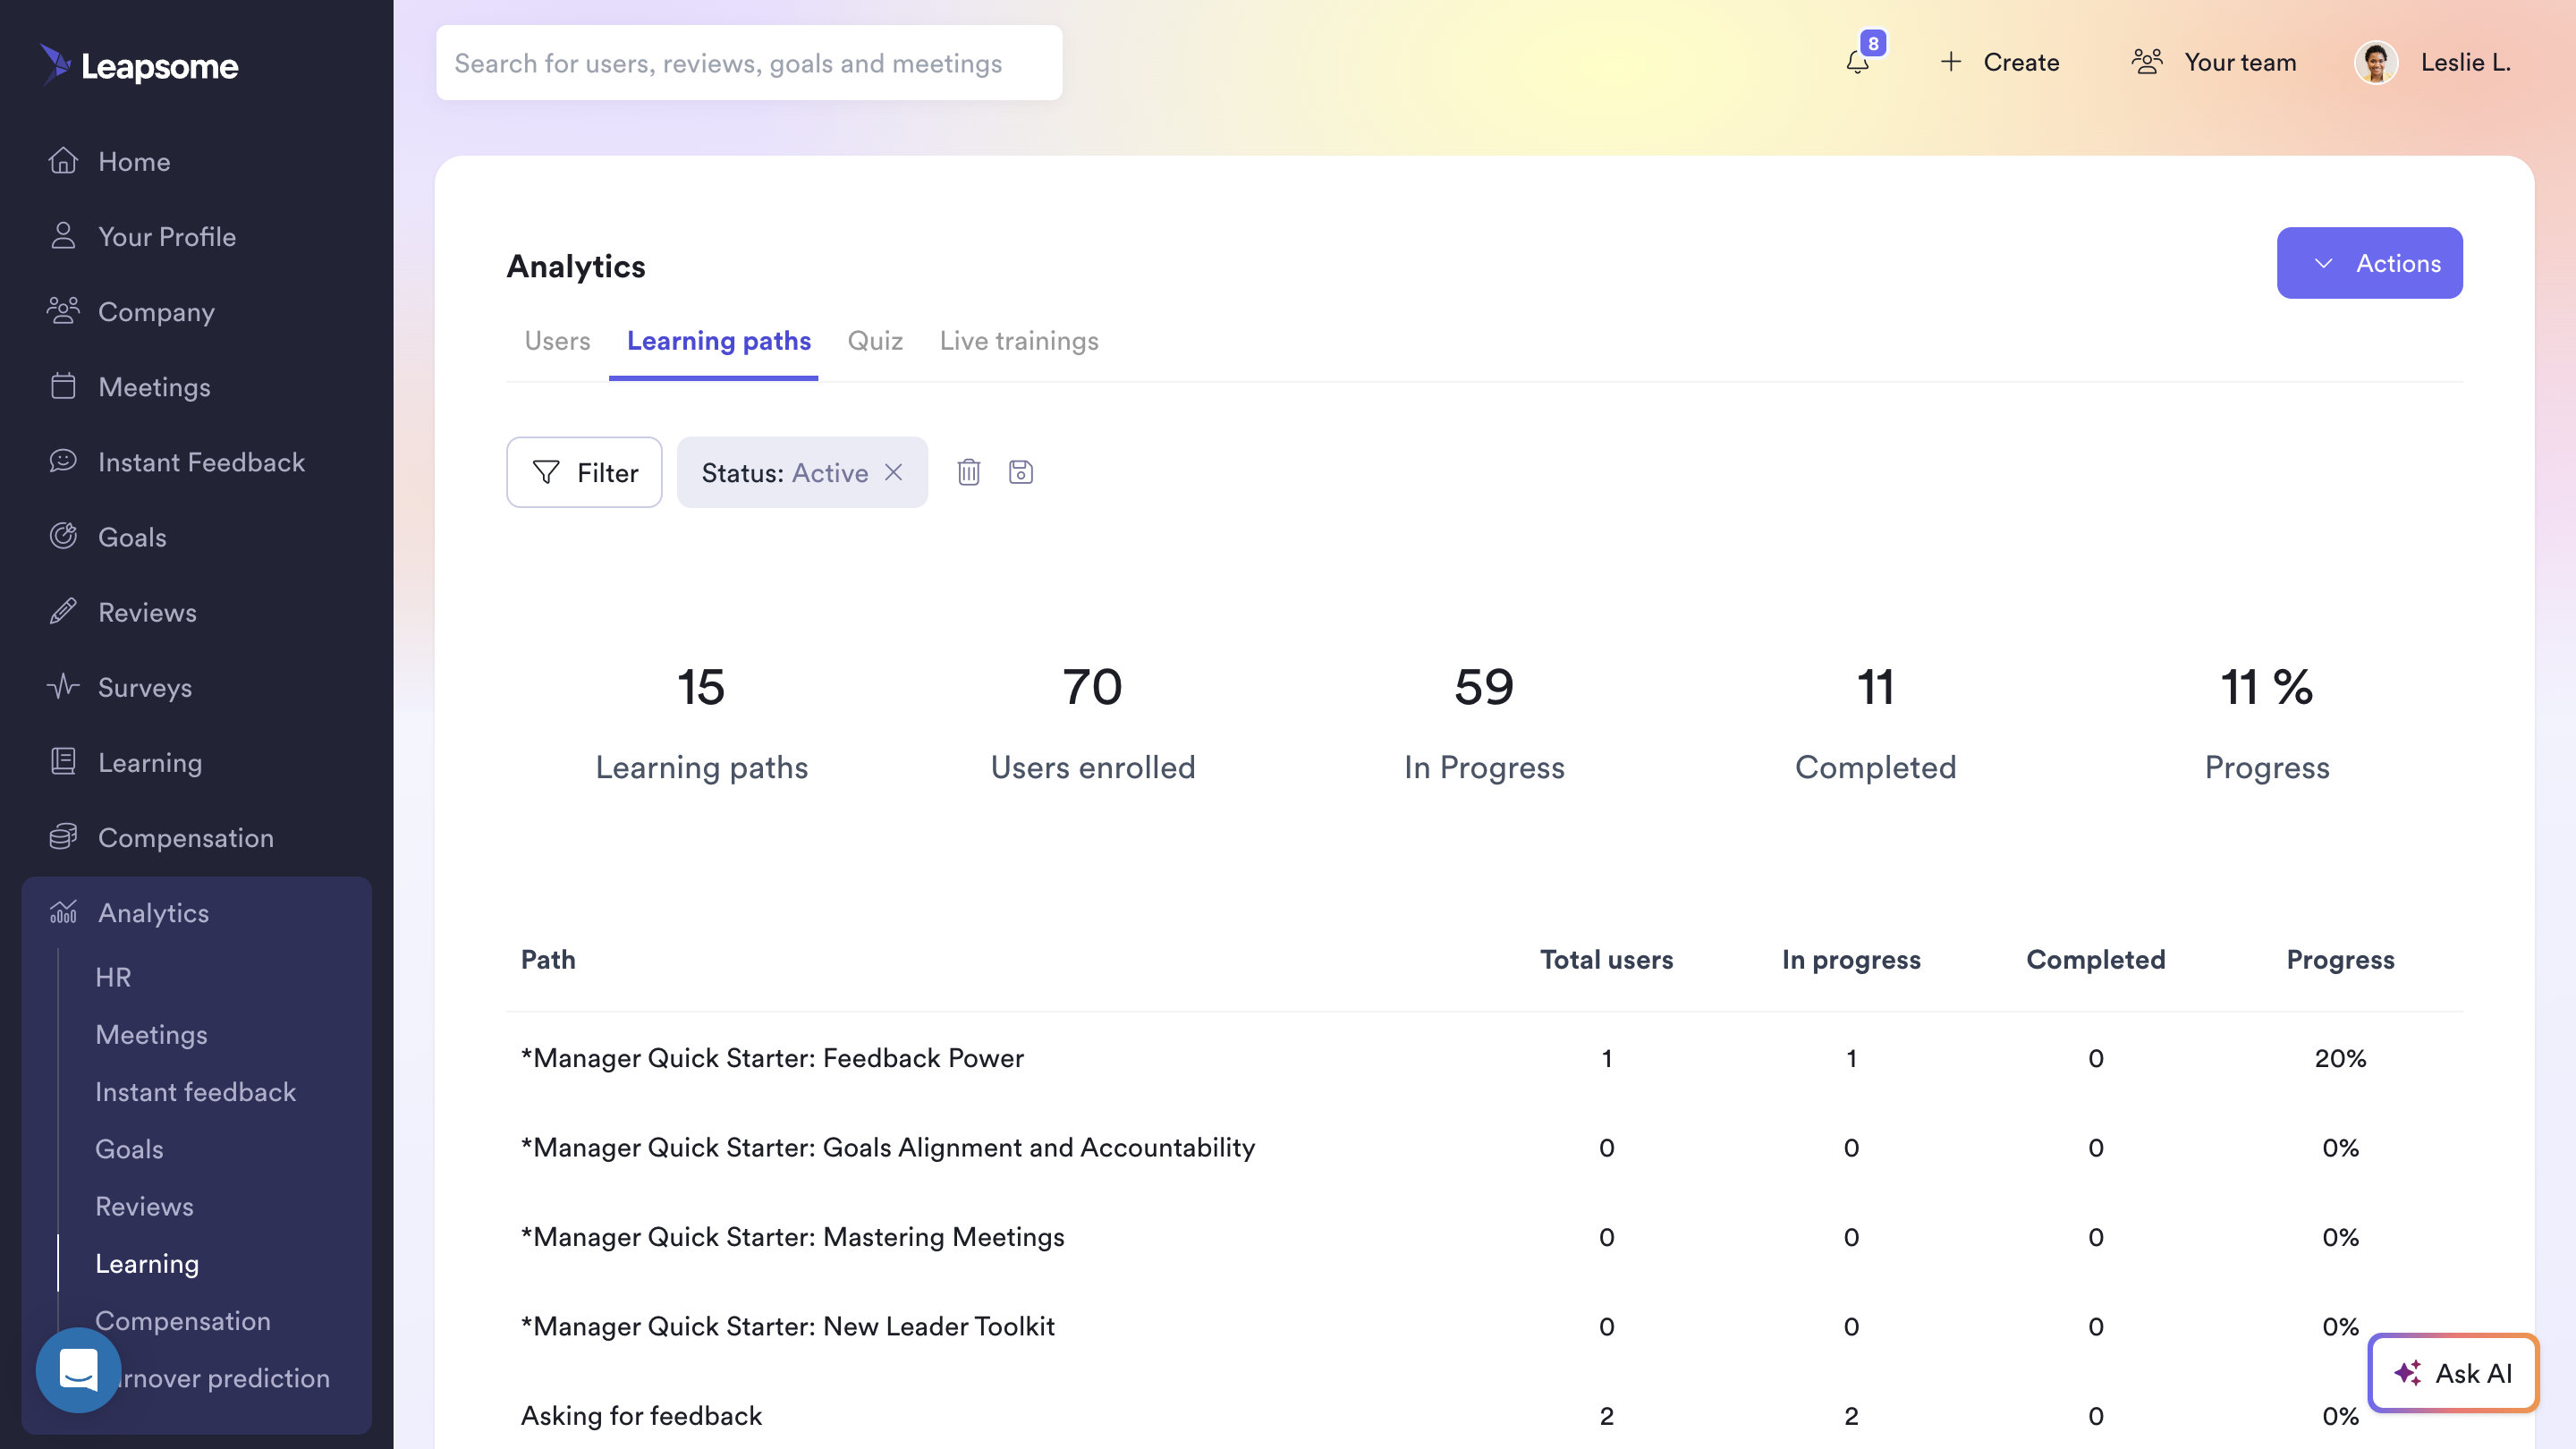Switch to the Quiz tab
2576x1449 pixels.
(875, 341)
